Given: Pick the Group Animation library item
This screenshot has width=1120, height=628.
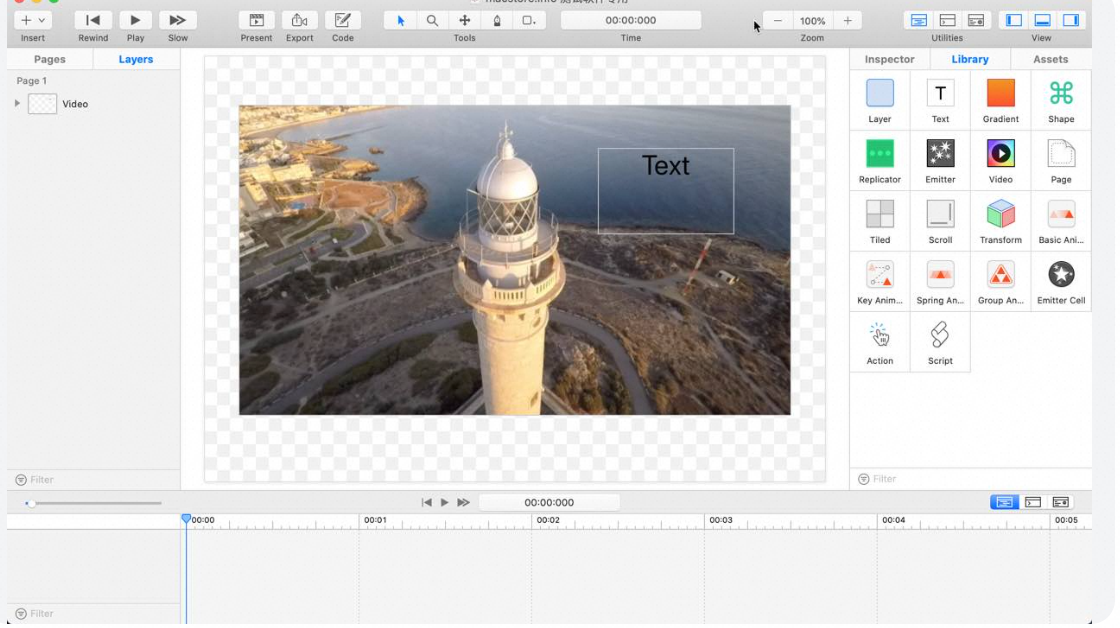Looking at the screenshot, I should pyautogui.click(x=1001, y=282).
